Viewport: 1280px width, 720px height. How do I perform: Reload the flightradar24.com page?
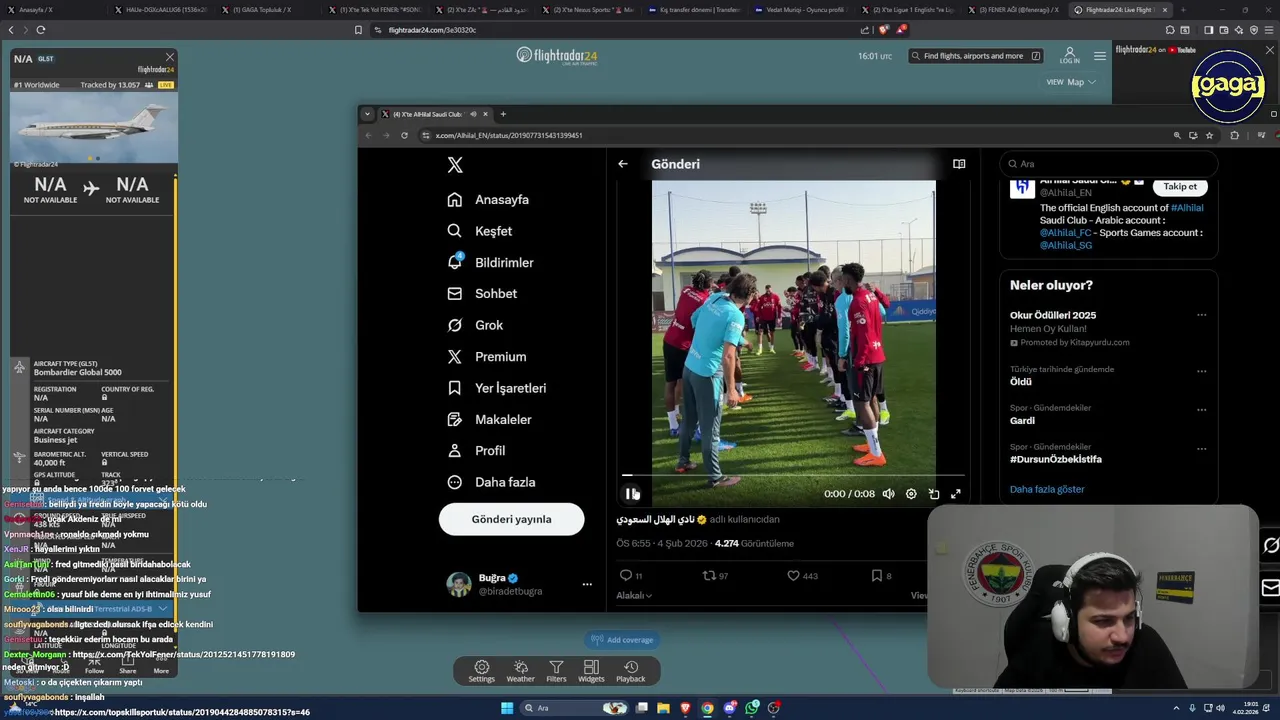click(x=40, y=30)
